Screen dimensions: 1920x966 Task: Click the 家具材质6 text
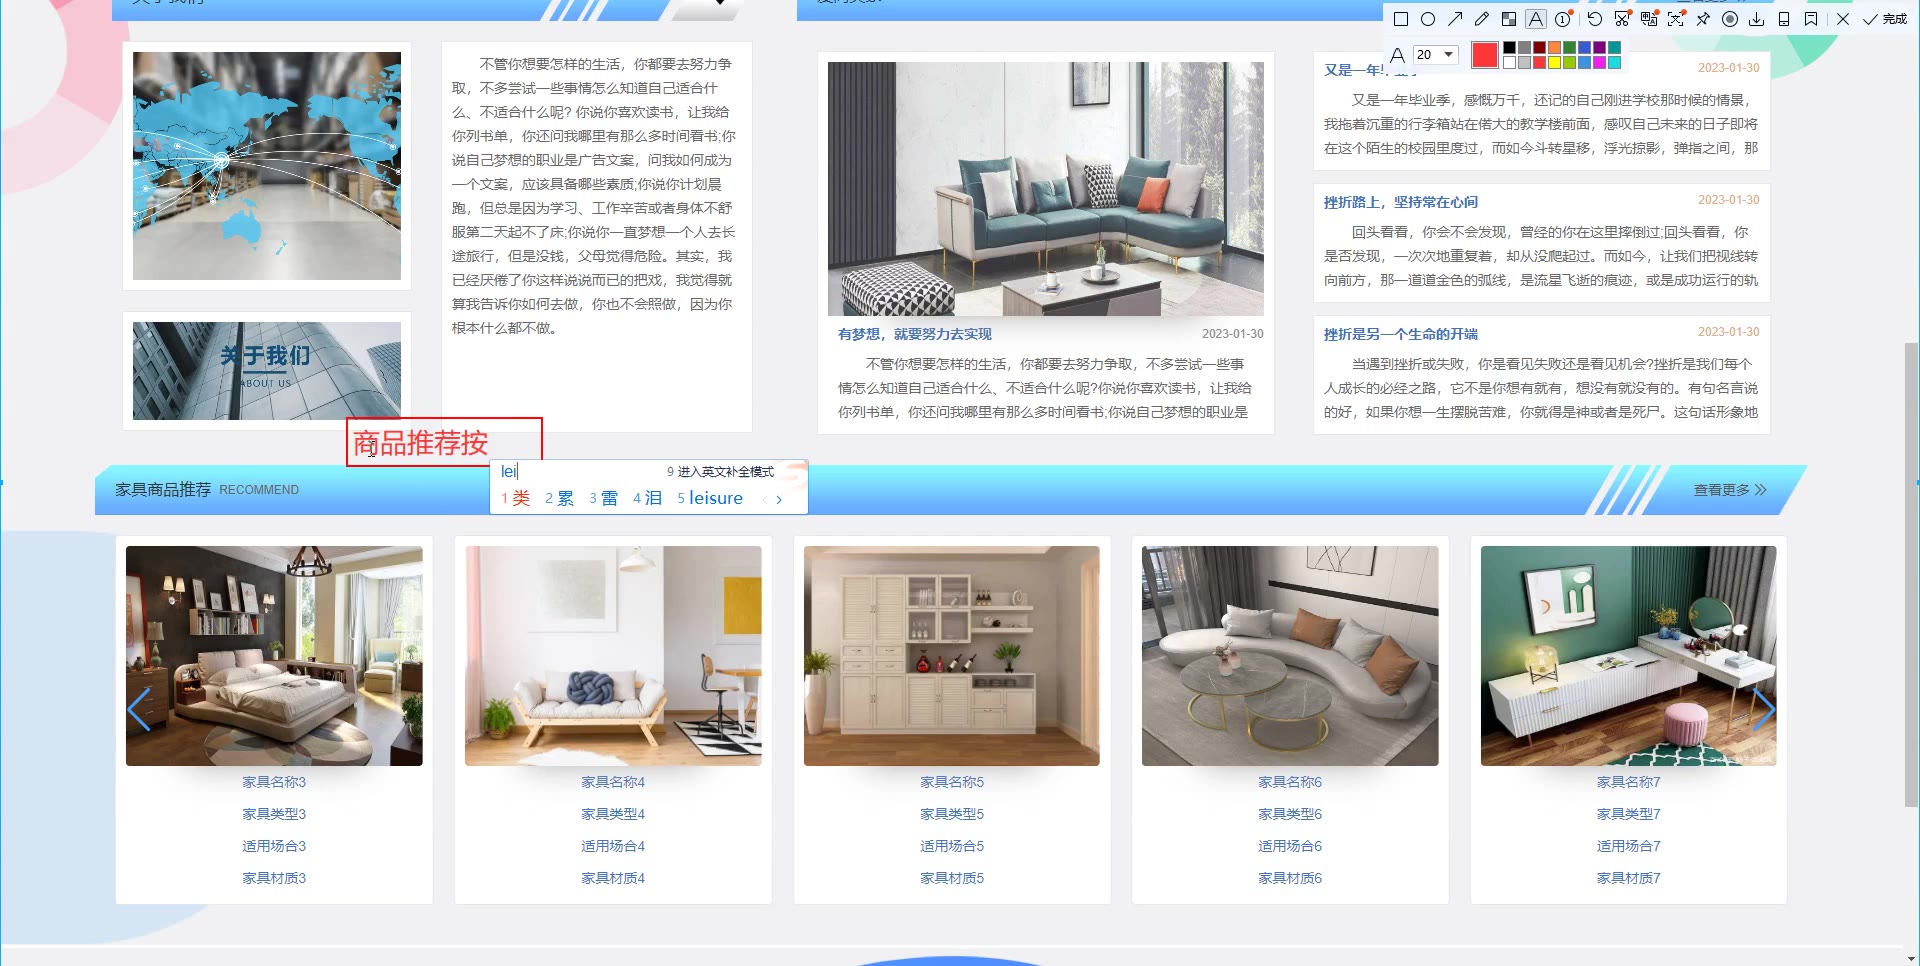pos(1290,878)
